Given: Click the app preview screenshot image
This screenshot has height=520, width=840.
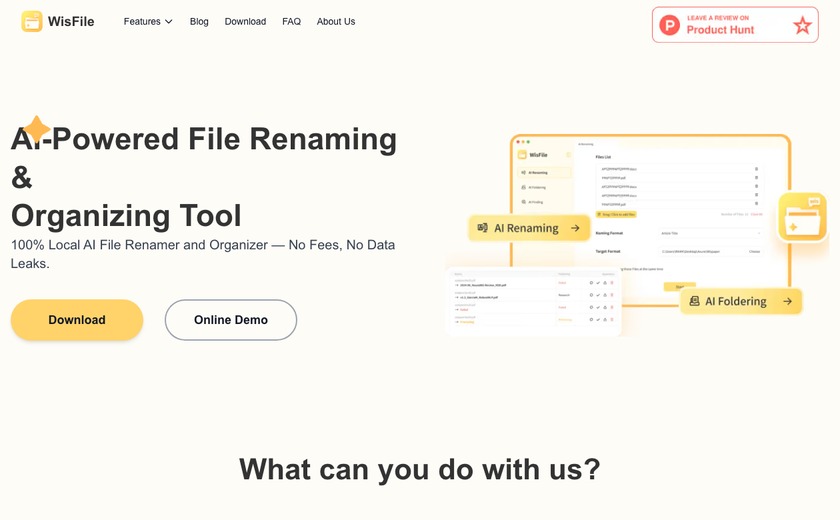Looking at the screenshot, I should (650, 220).
